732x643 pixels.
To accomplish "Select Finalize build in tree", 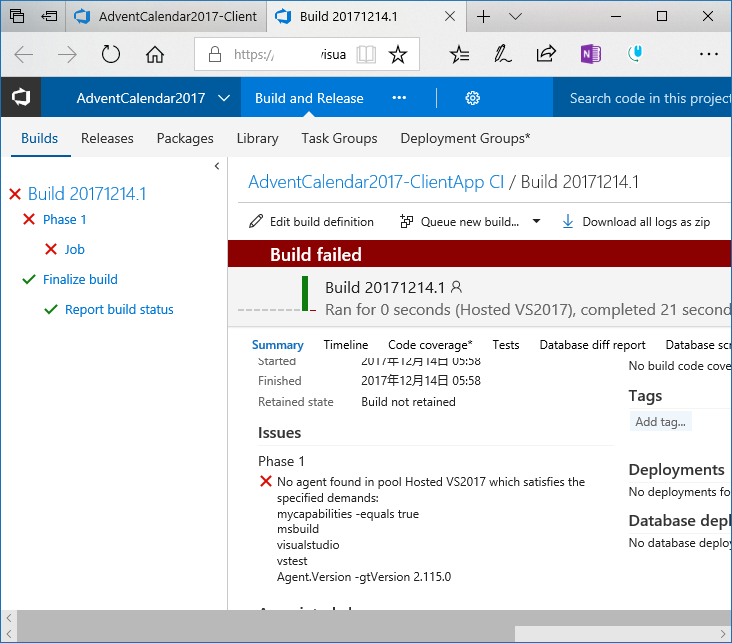I will click(80, 279).
